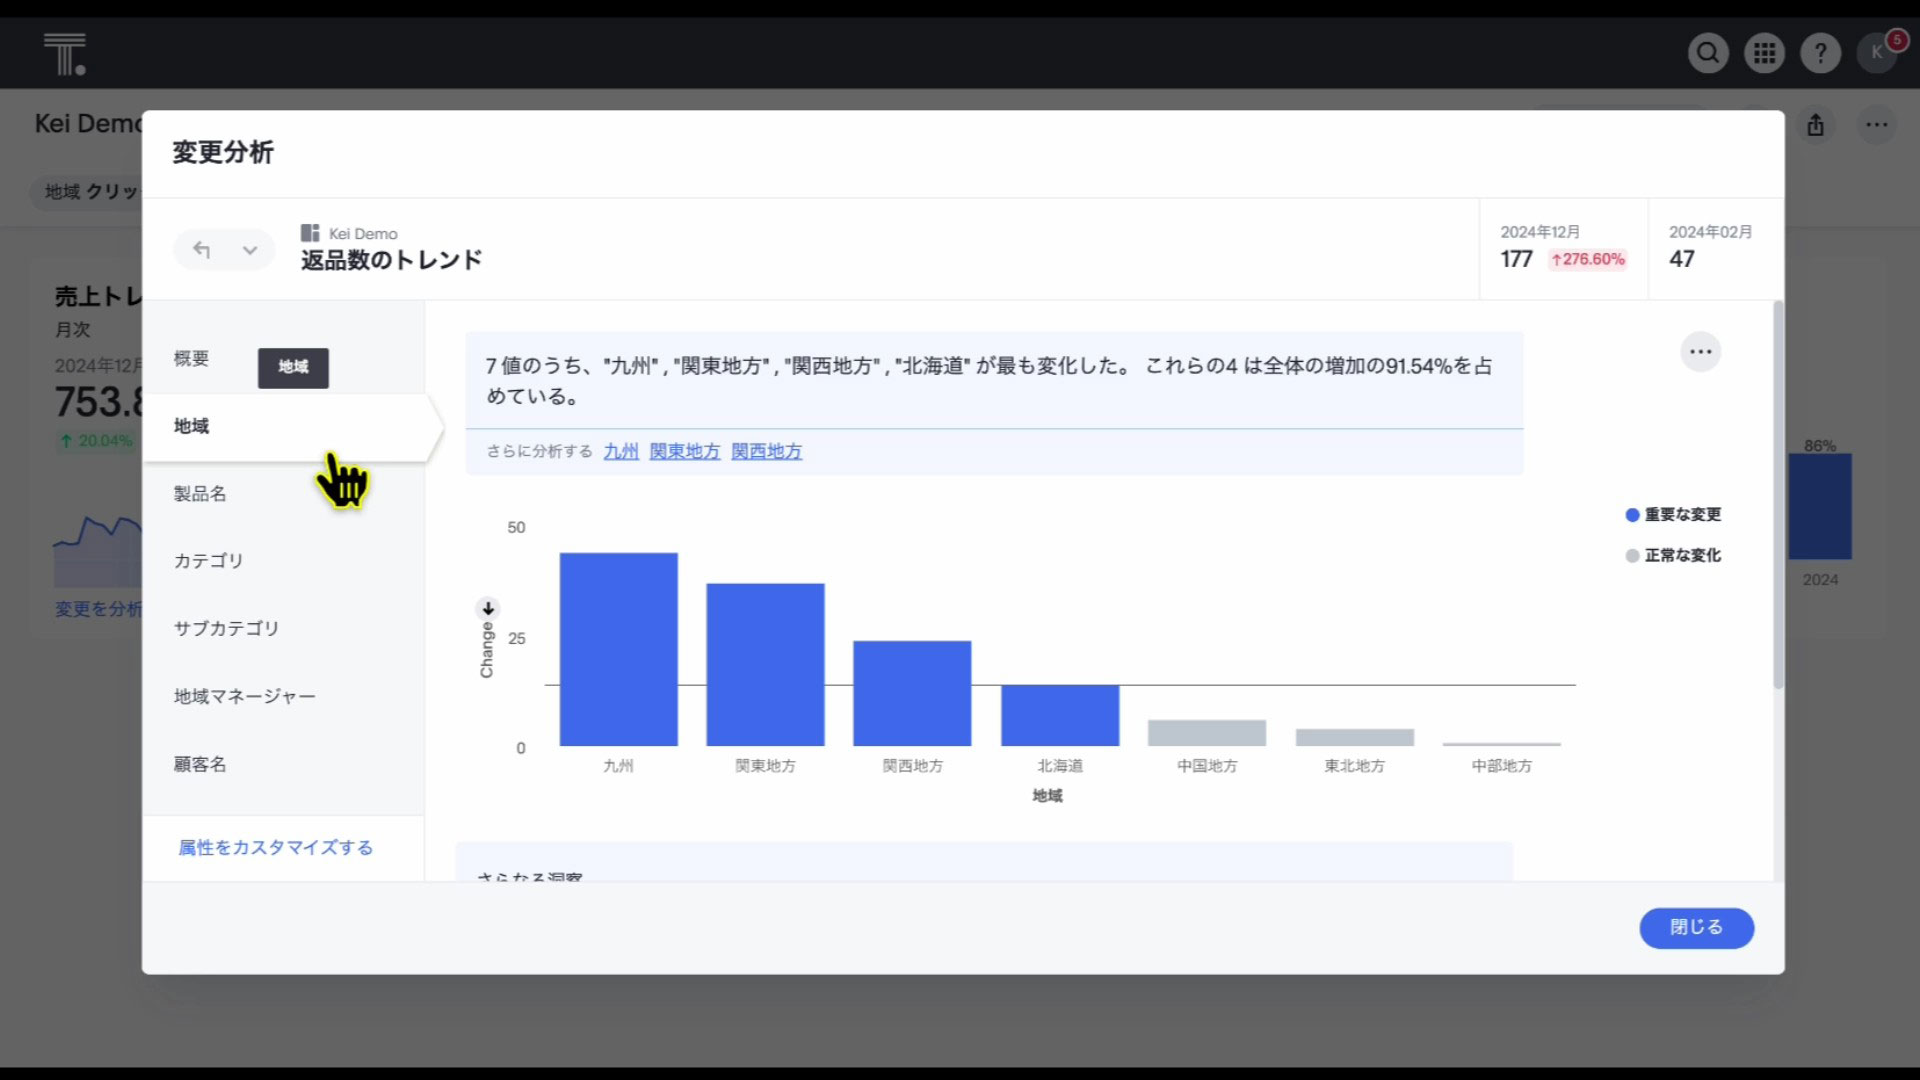Click the user profile avatar K
Viewport: 1920px width, 1080px height.
tap(1877, 52)
